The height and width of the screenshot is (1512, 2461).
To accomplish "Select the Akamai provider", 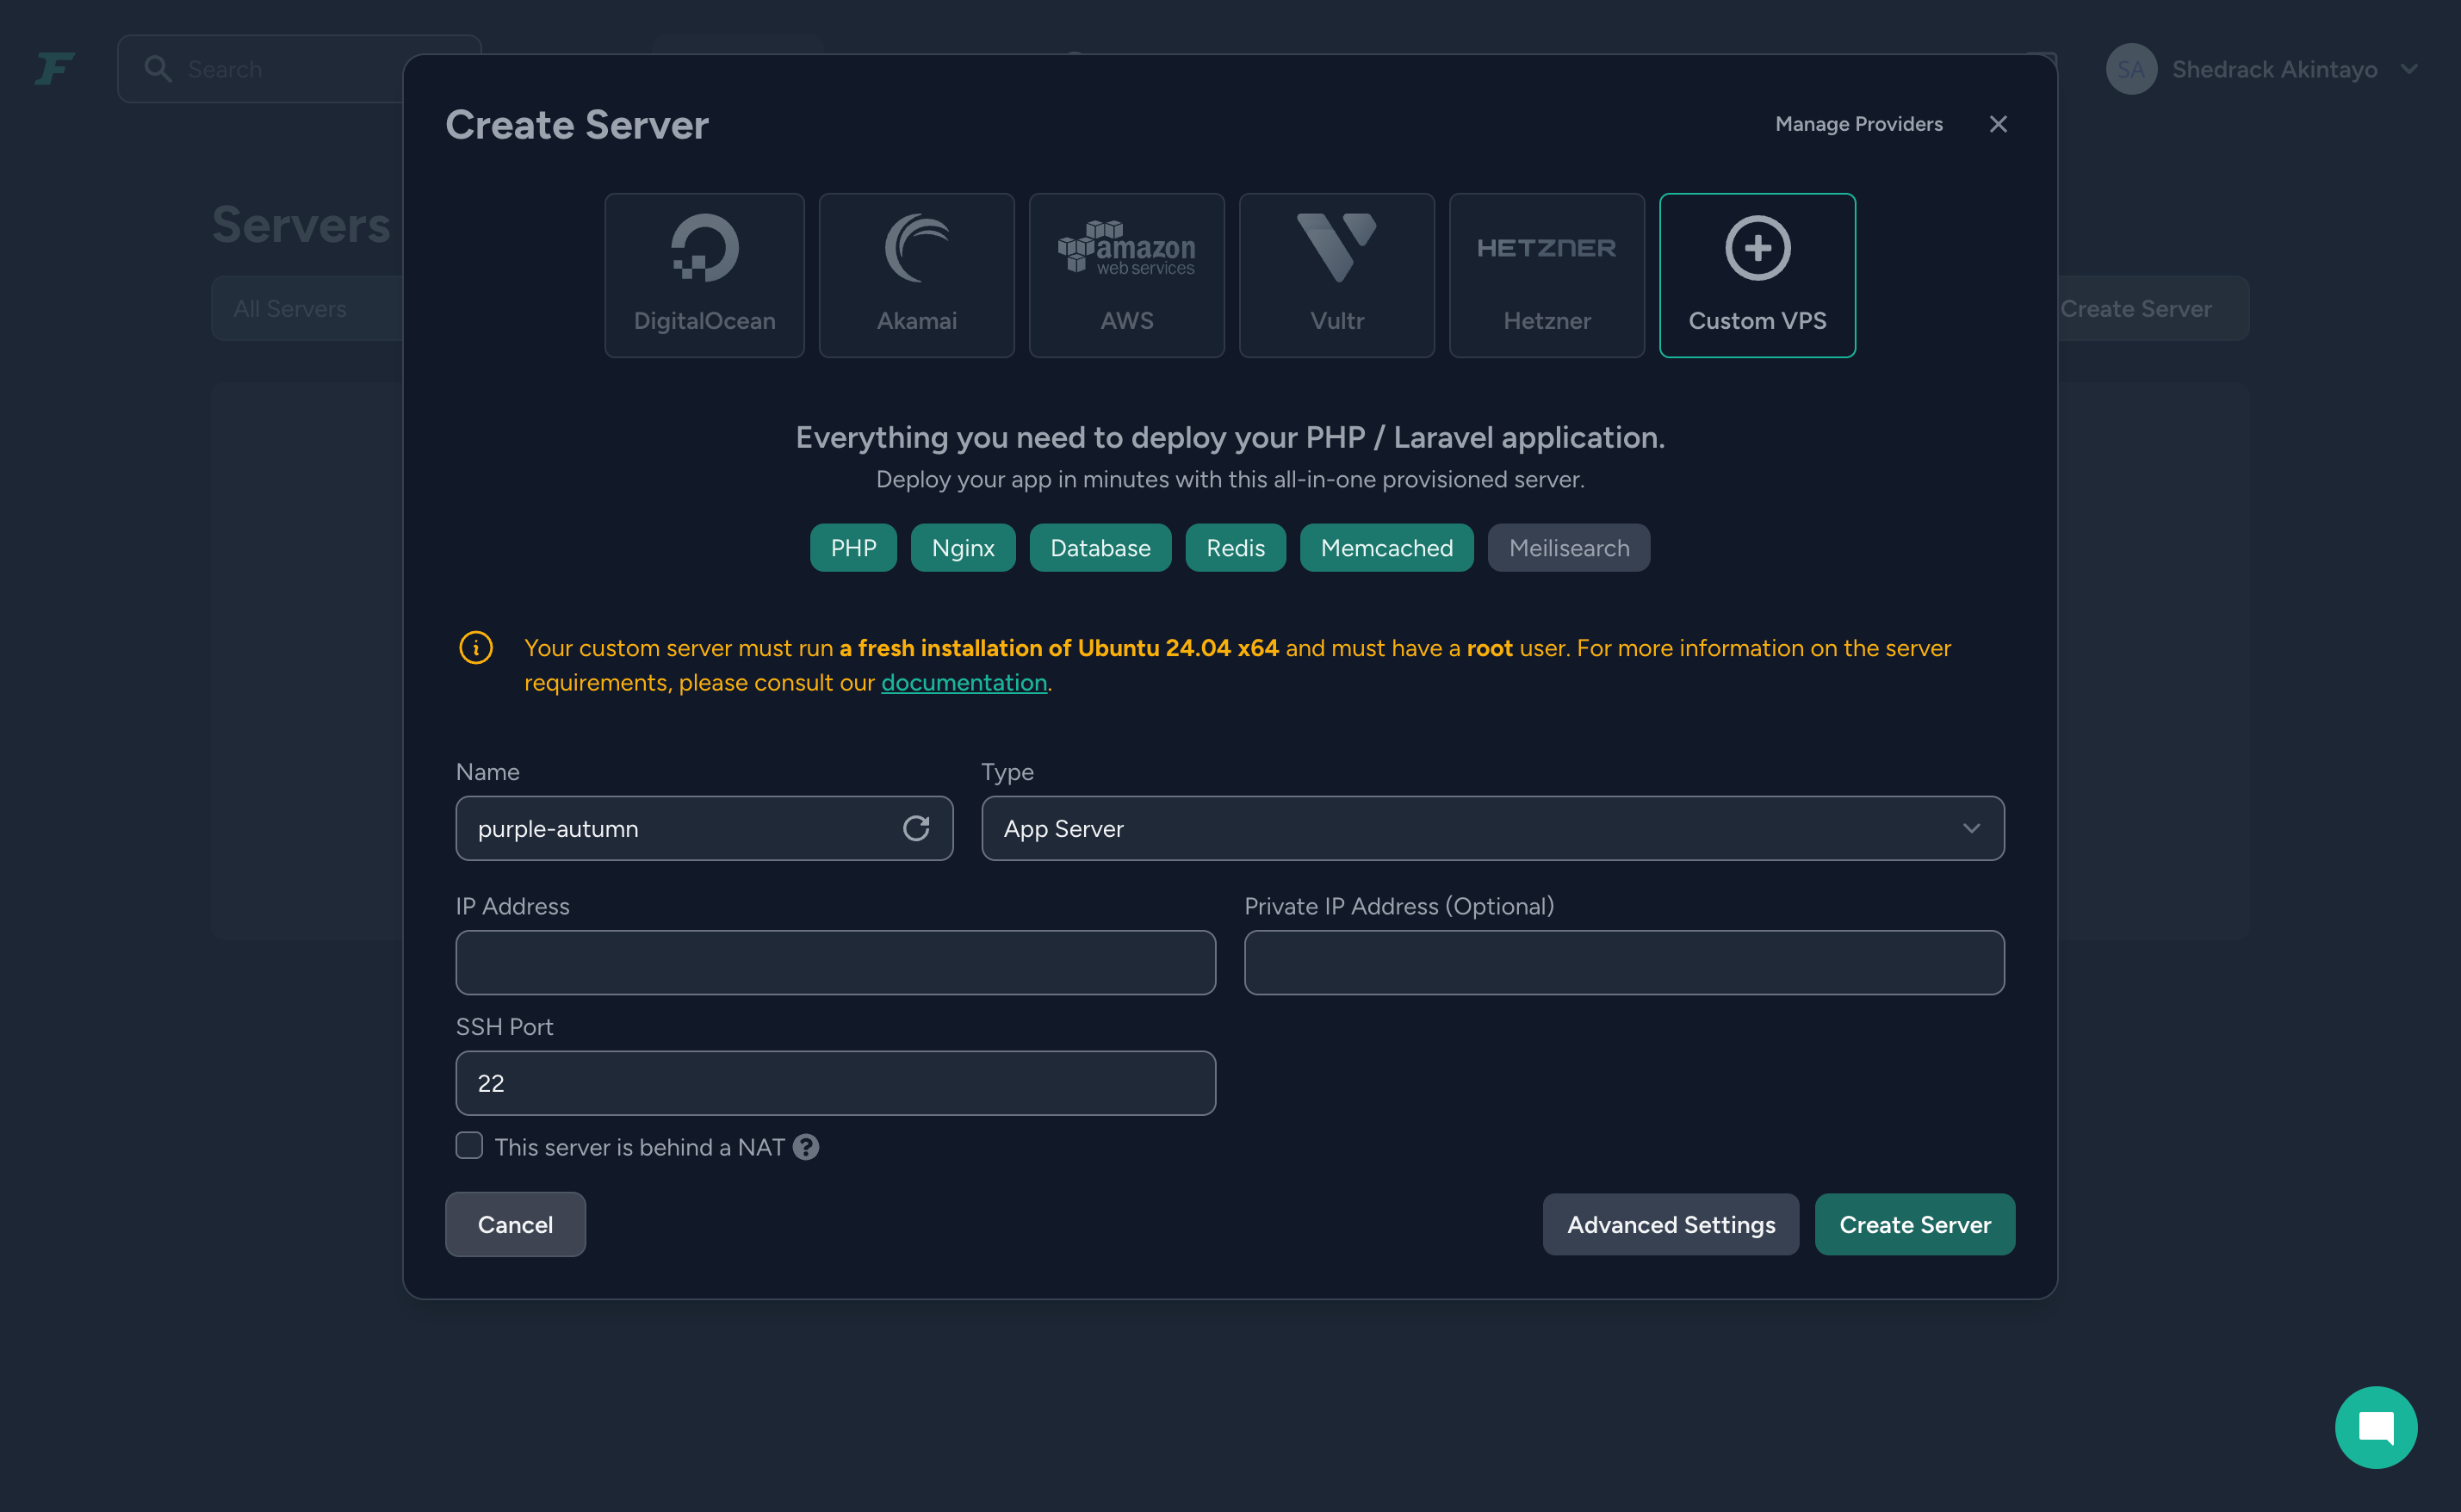I will click(916, 274).
